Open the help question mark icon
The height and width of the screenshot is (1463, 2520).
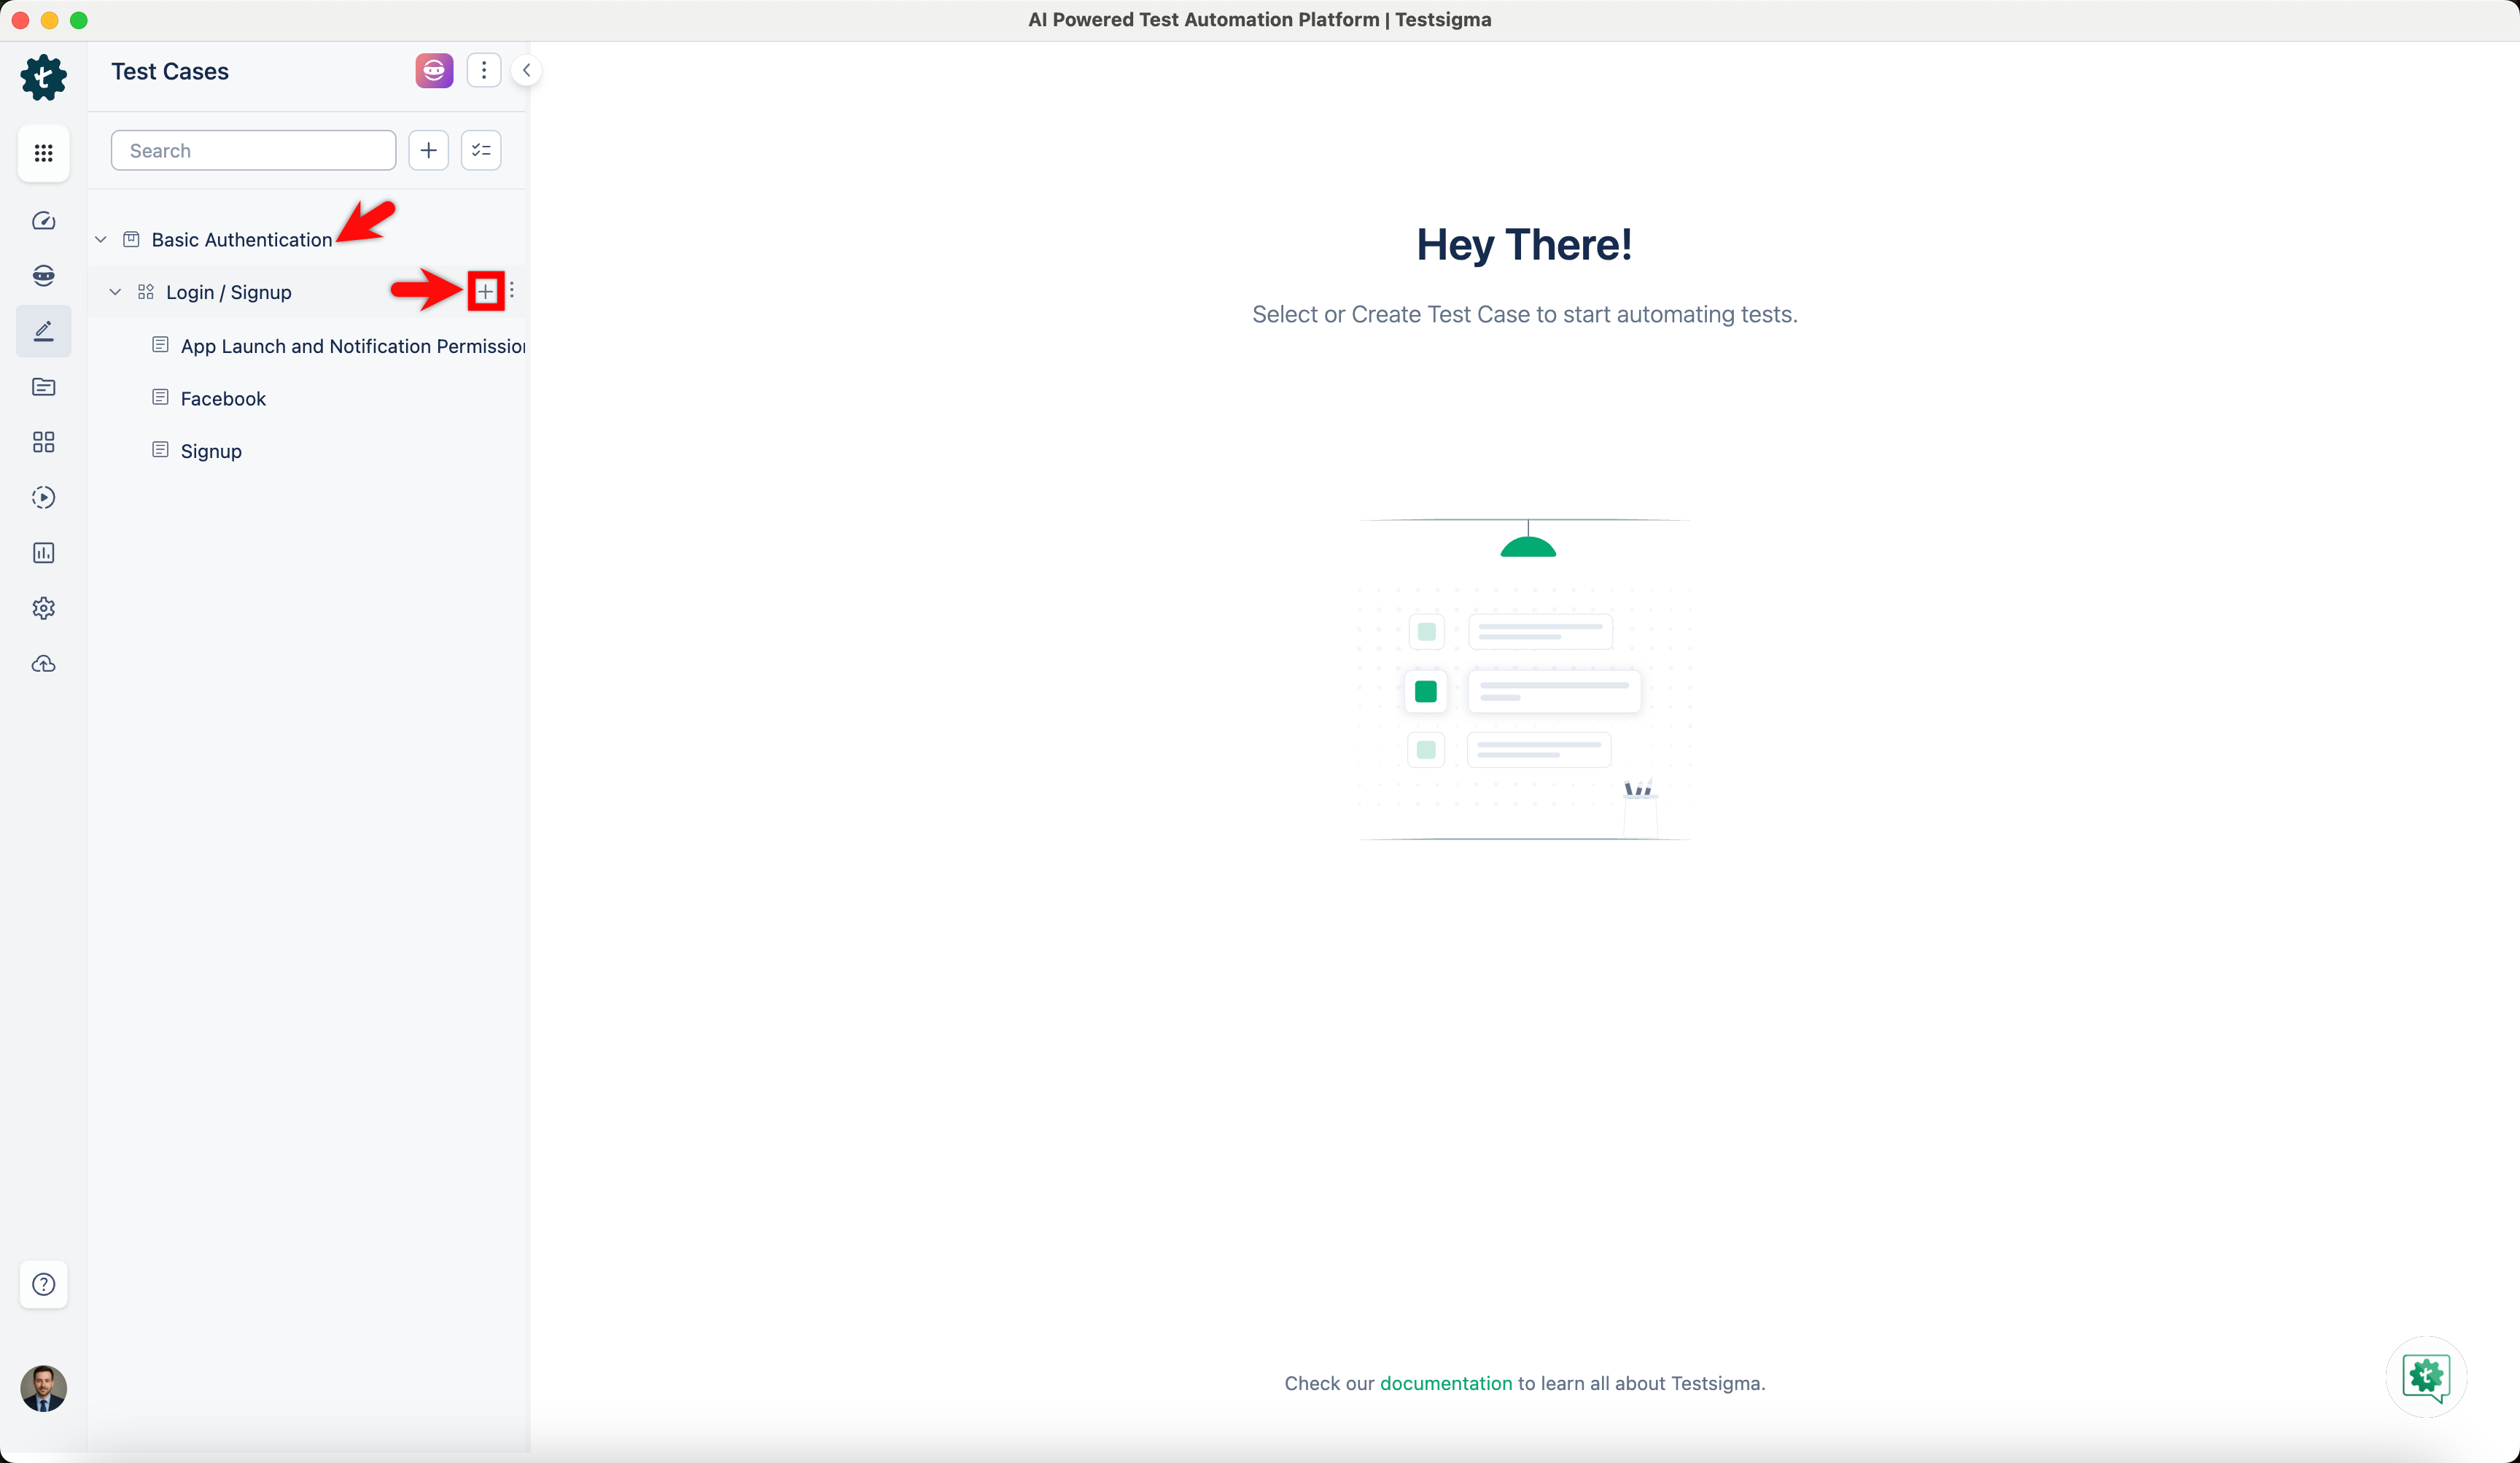click(x=43, y=1285)
